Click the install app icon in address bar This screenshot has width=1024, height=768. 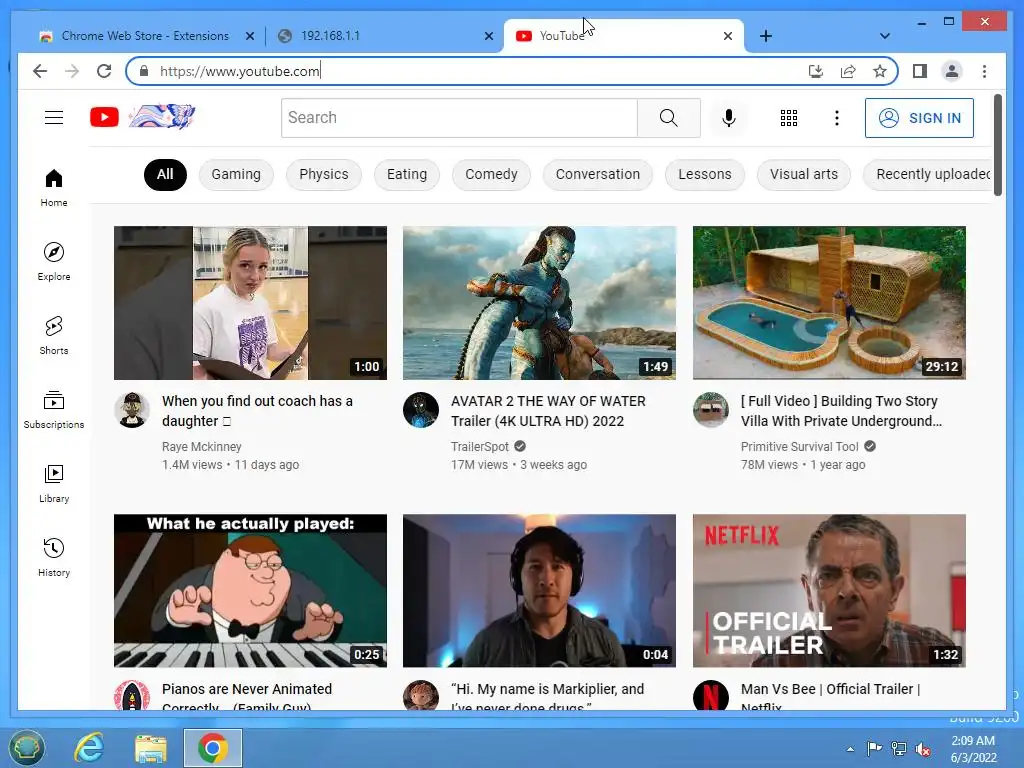tap(816, 71)
